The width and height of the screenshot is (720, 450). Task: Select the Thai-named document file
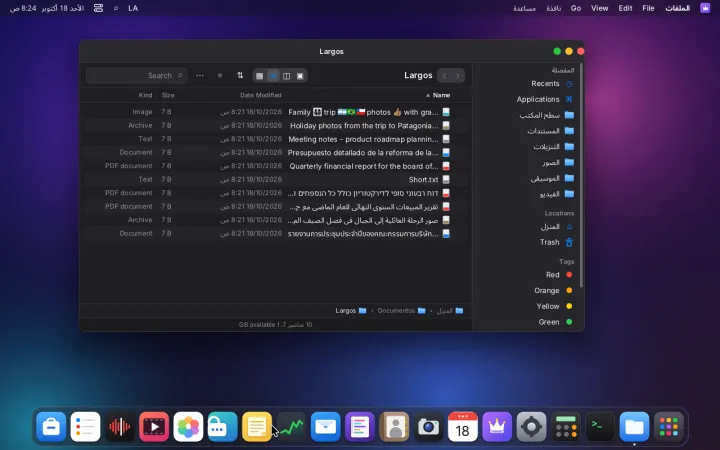point(276,234)
